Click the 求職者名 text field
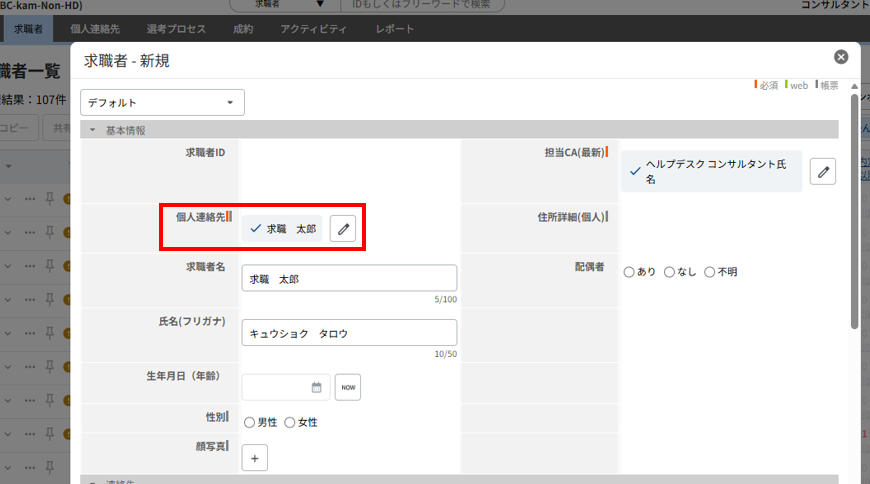The height and width of the screenshot is (484, 870). tap(349, 279)
